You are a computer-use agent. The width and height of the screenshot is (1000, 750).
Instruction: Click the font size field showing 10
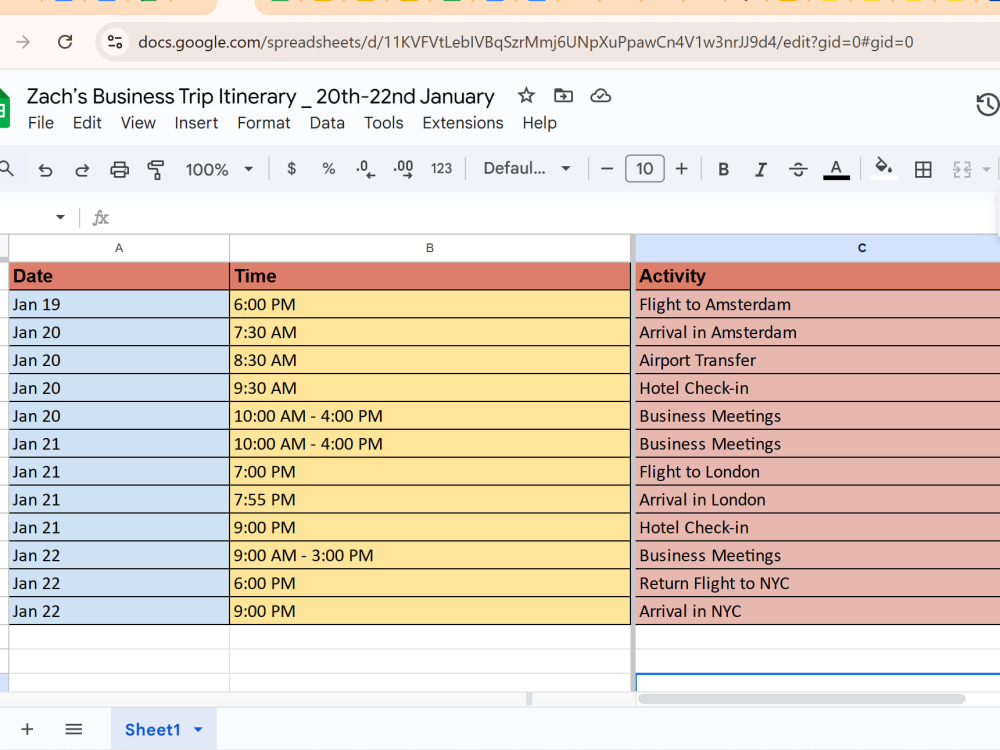click(645, 169)
